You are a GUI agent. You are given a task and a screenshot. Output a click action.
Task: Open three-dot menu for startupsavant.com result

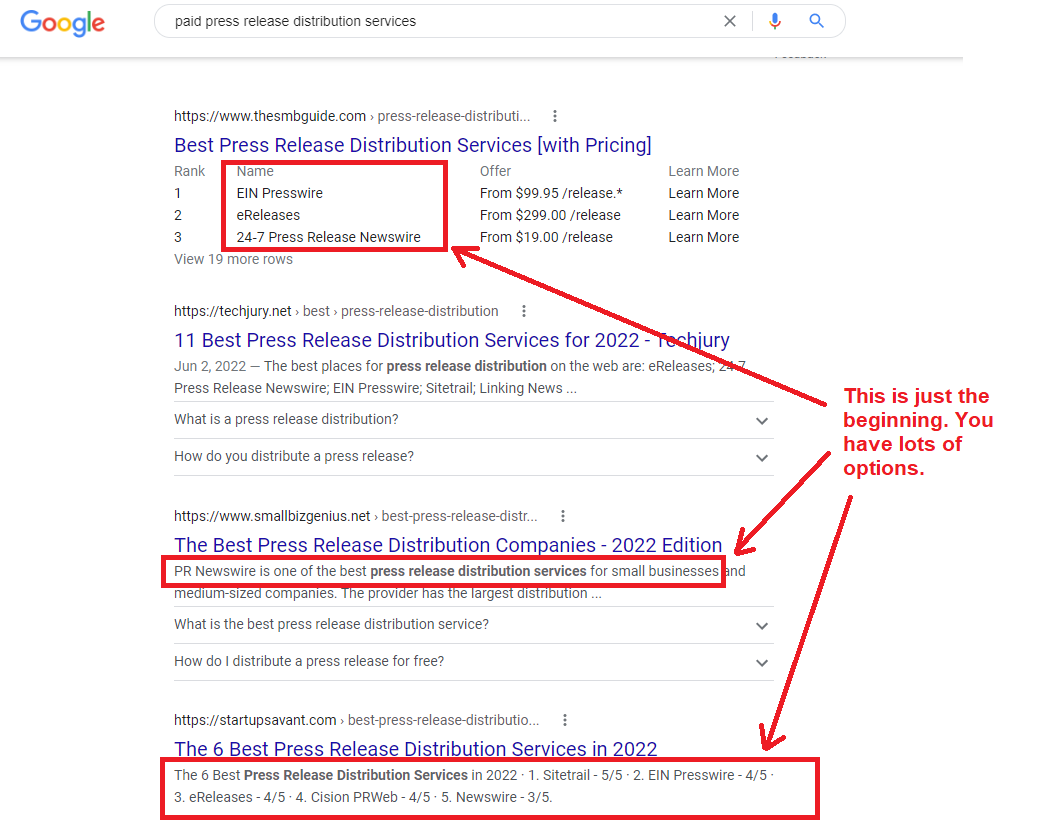coord(565,720)
